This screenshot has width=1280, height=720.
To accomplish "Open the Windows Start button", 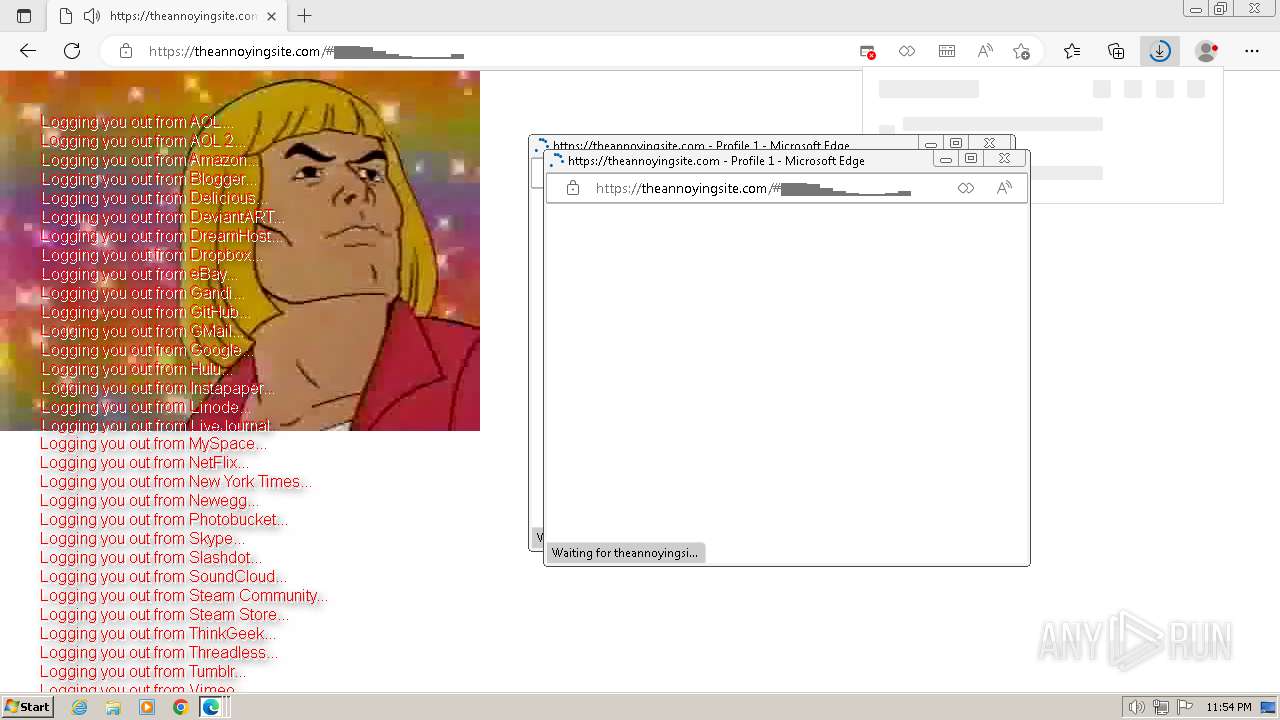I will click(27, 706).
